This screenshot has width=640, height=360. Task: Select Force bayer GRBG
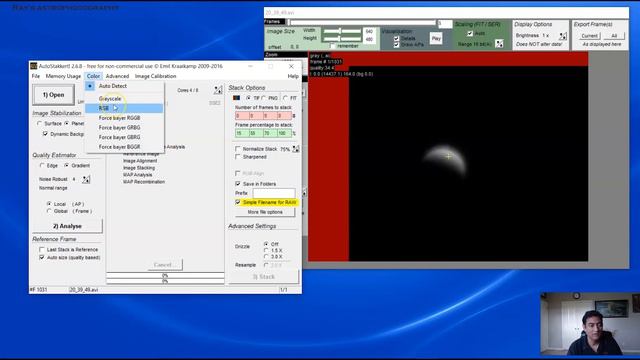click(124, 128)
